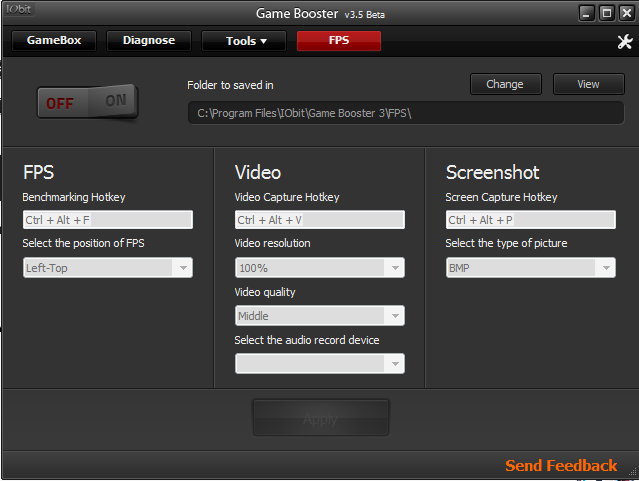This screenshot has width=639, height=481.
Task: Open the settings wrench icon
Action: click(x=624, y=41)
